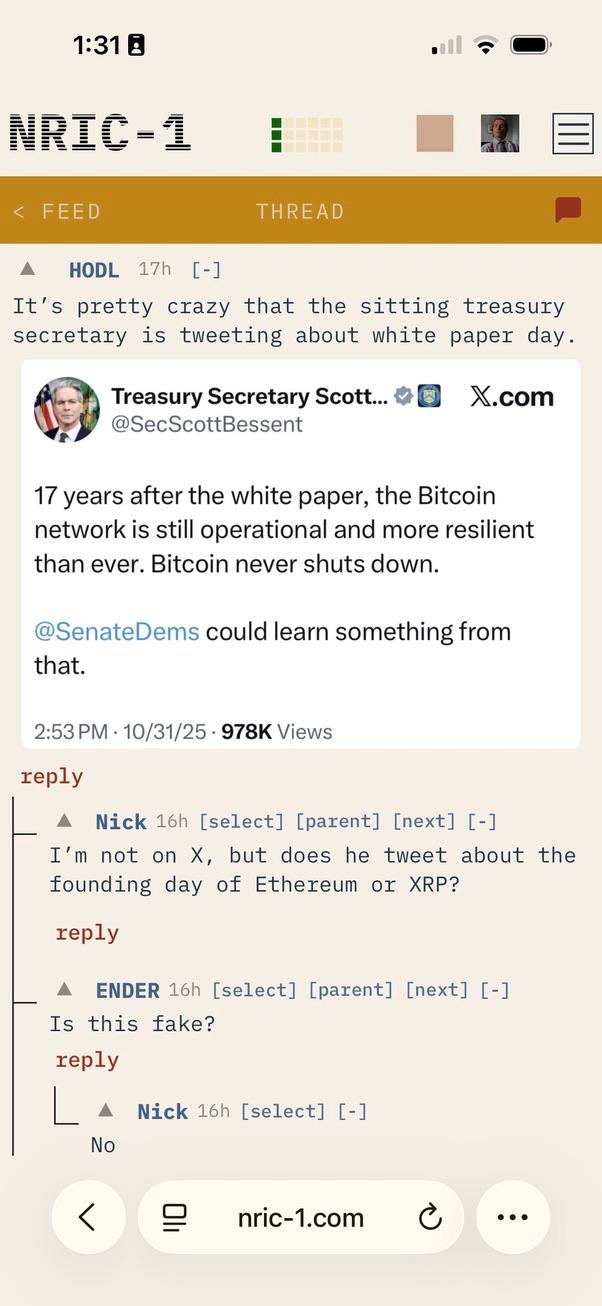Collapse ENDER's comment thread
Viewport: 602px width, 1306px height.
[495, 990]
